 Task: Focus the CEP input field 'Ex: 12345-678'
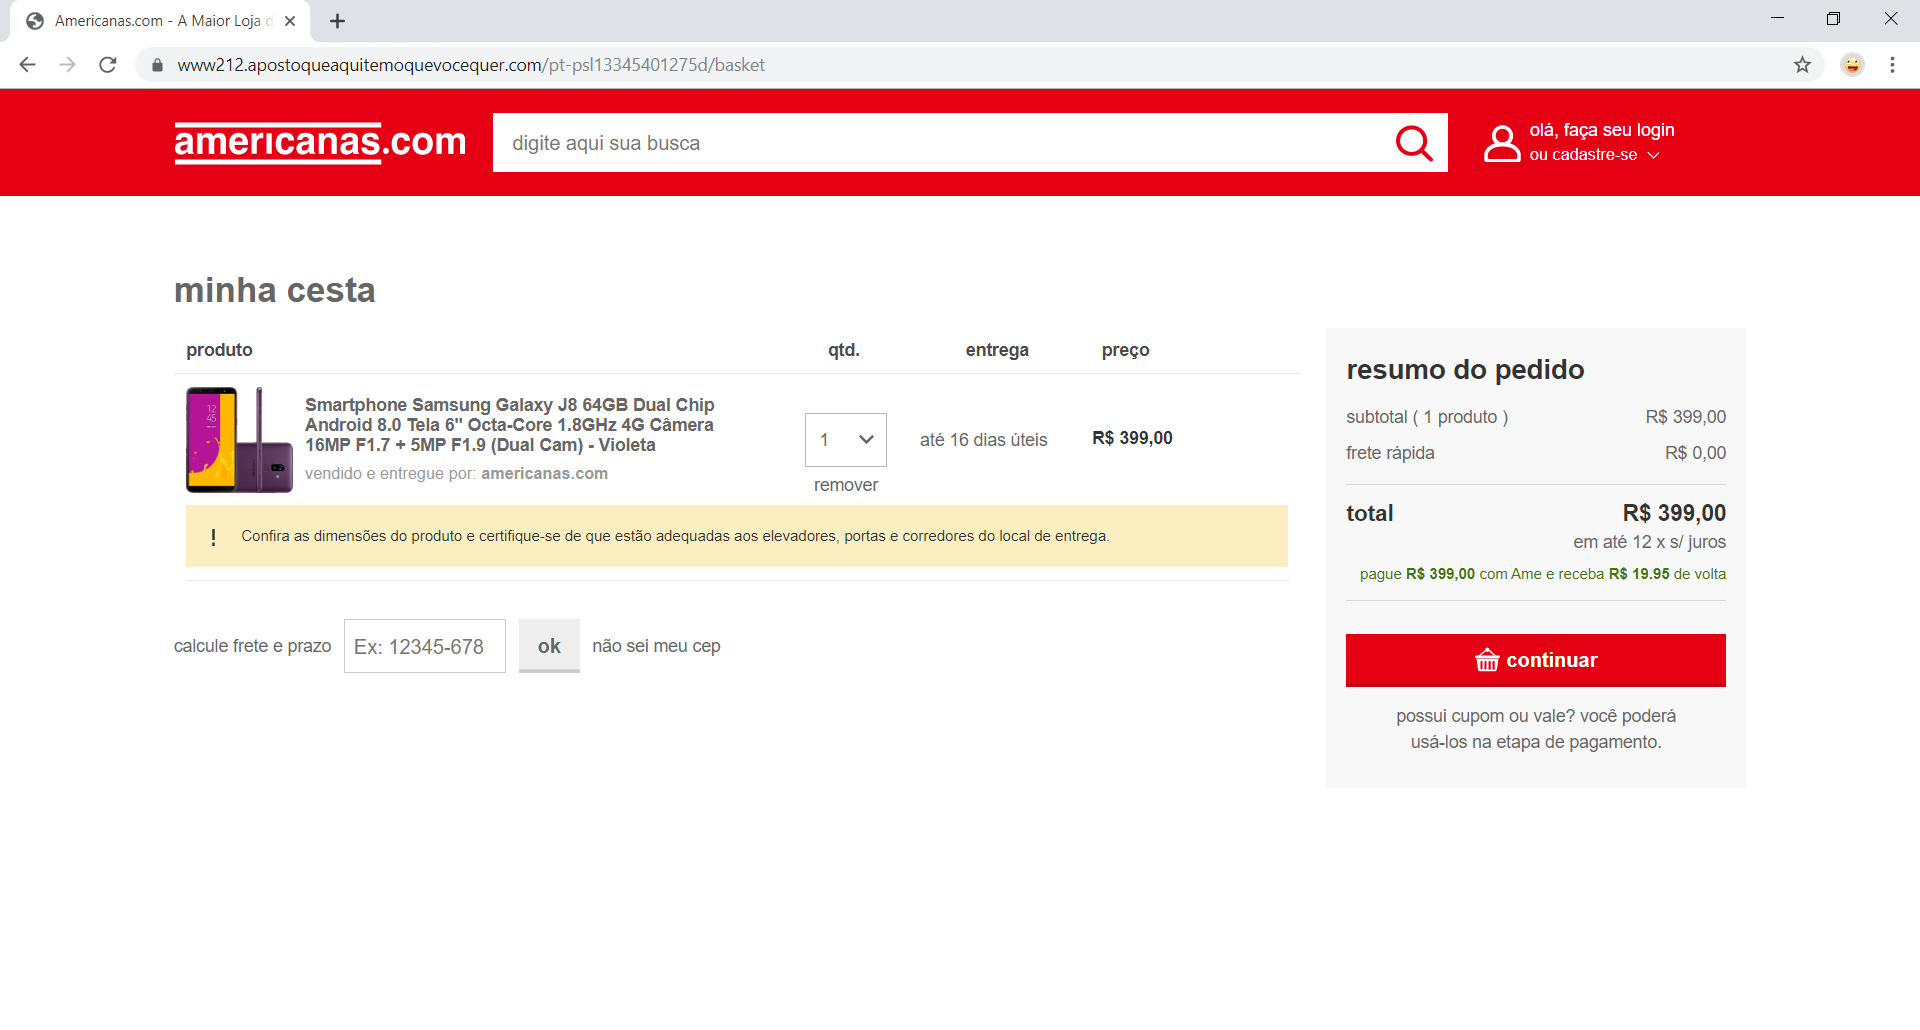(425, 646)
